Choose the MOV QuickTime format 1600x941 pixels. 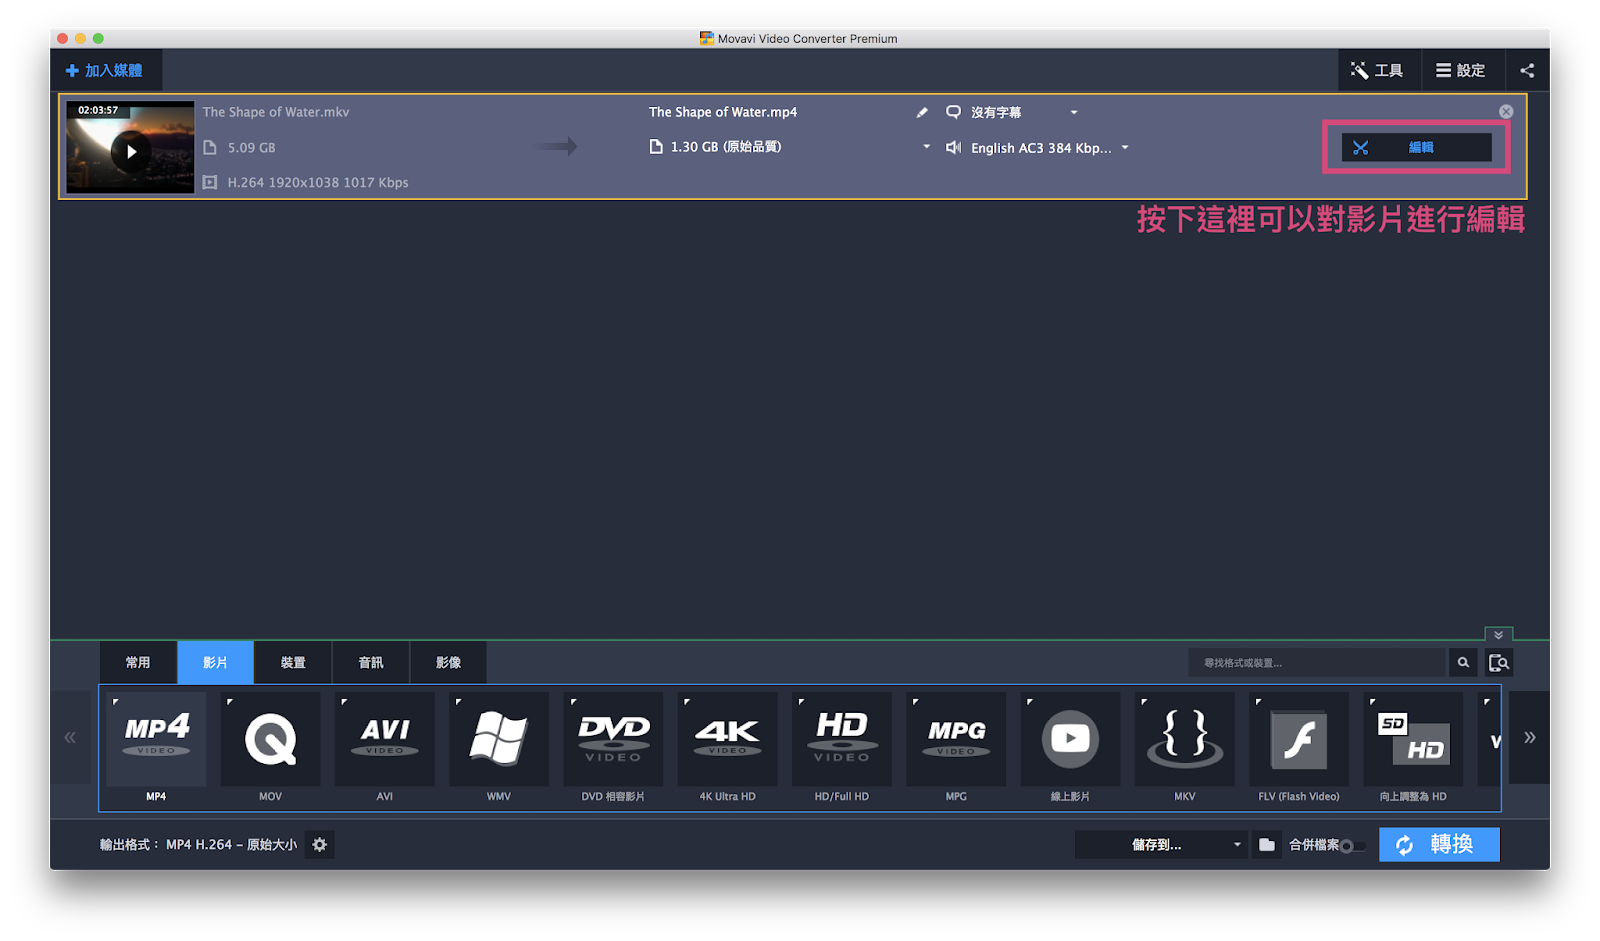coord(270,739)
